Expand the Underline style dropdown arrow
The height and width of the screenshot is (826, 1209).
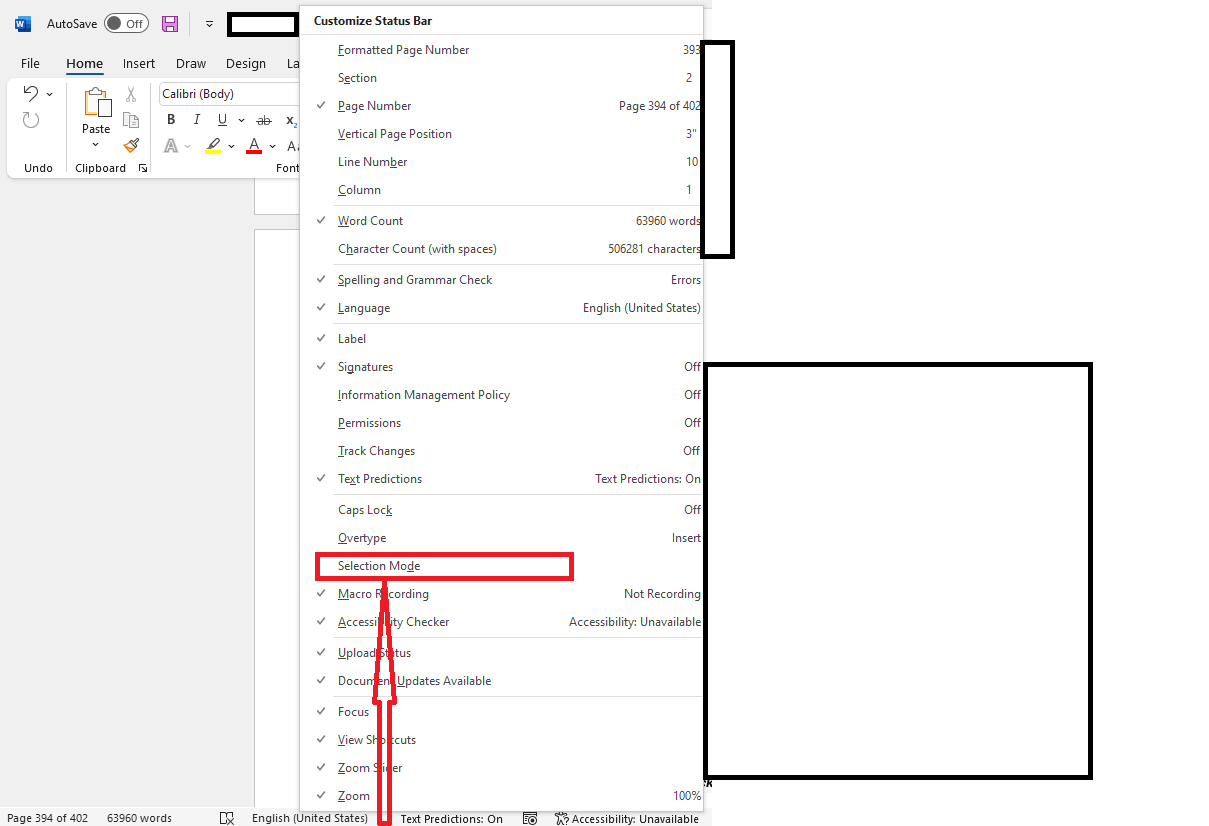pos(240,120)
